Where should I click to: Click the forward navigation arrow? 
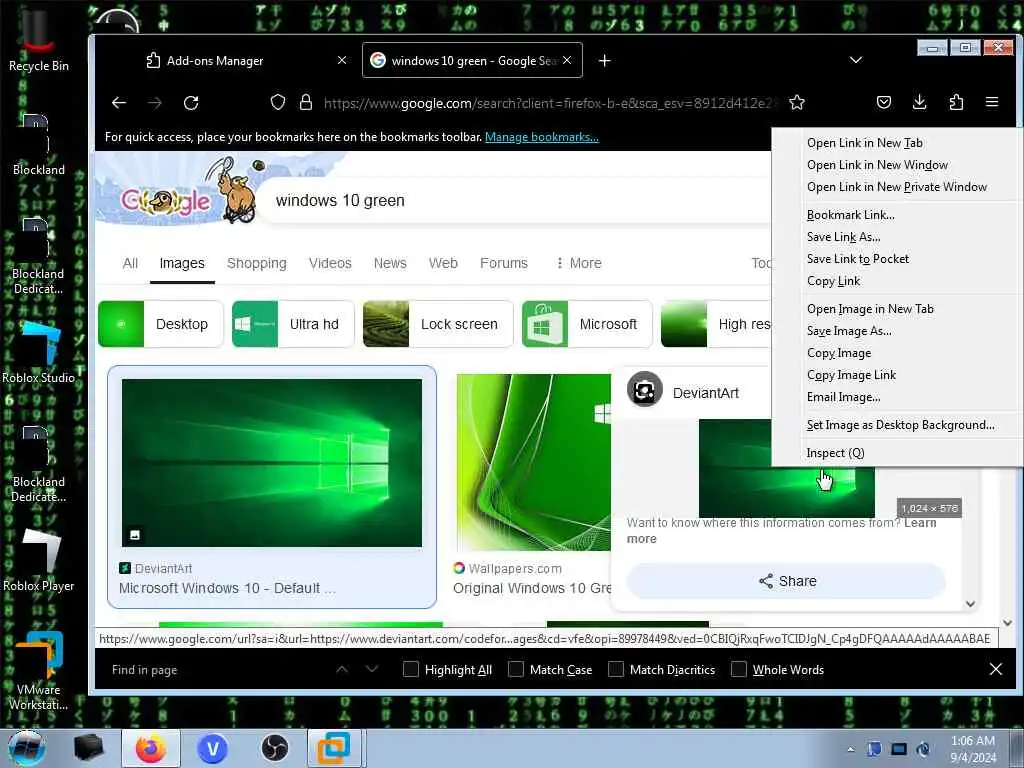pyautogui.click(x=155, y=103)
